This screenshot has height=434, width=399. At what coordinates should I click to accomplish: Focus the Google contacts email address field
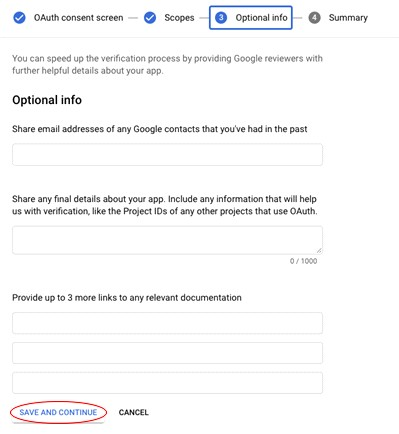167,155
